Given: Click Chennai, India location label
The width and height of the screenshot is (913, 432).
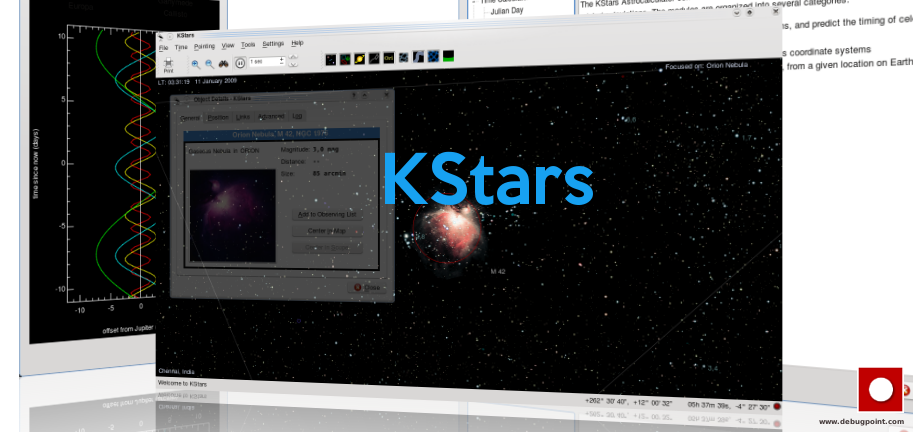Looking at the screenshot, I should coord(176,371).
